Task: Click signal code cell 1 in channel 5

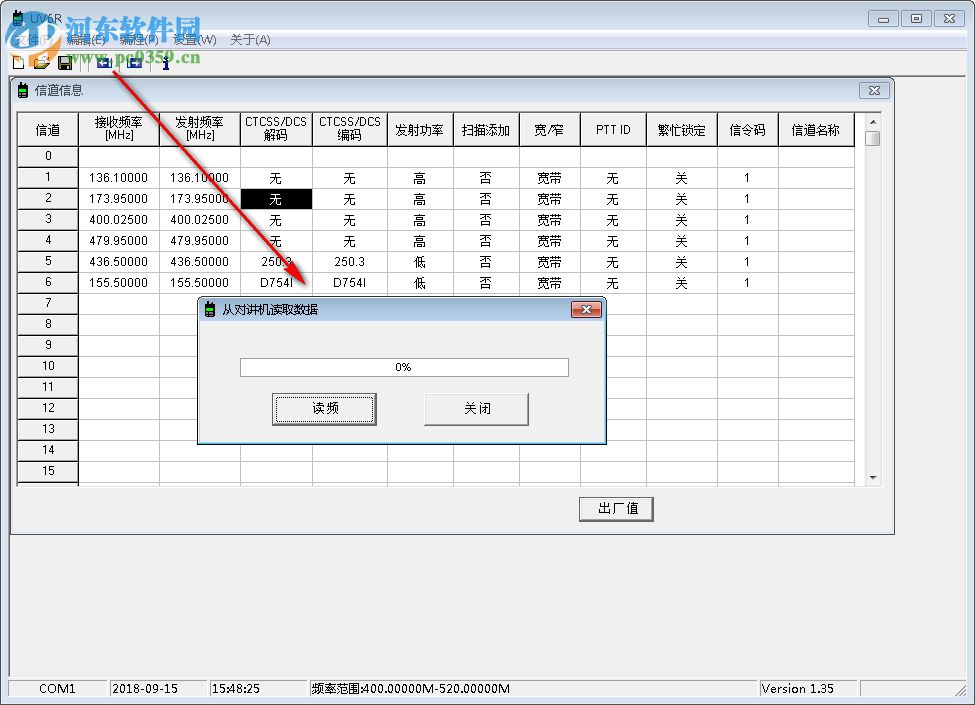Action: 747,262
